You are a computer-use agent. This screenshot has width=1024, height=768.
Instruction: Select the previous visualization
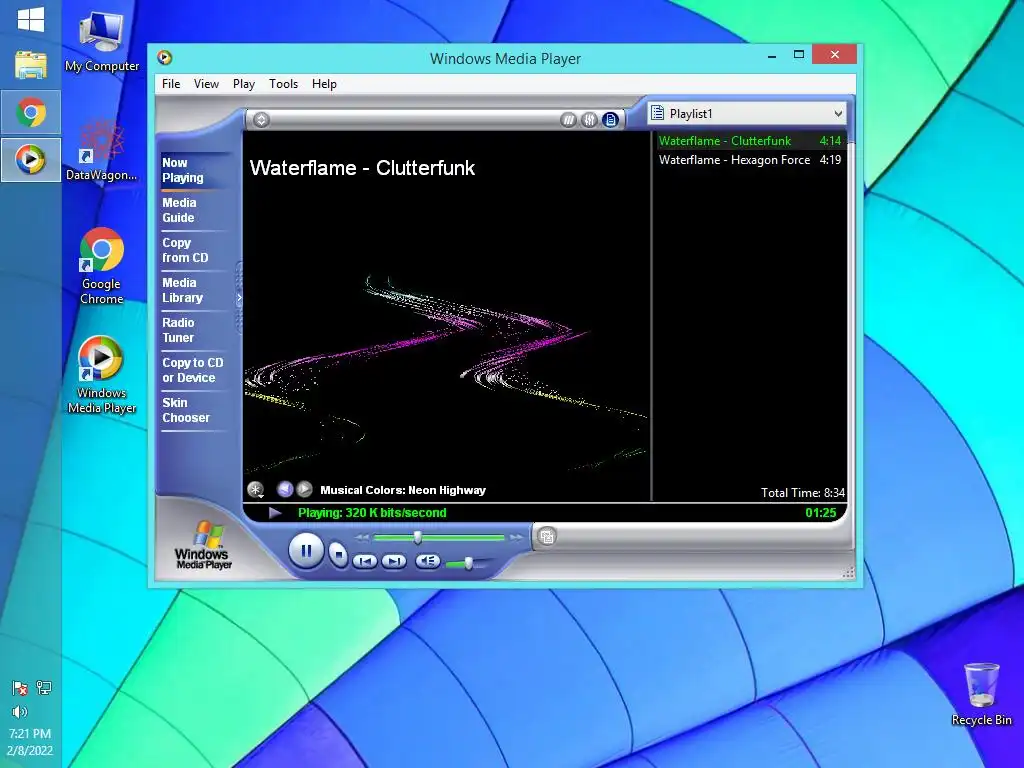[285, 489]
